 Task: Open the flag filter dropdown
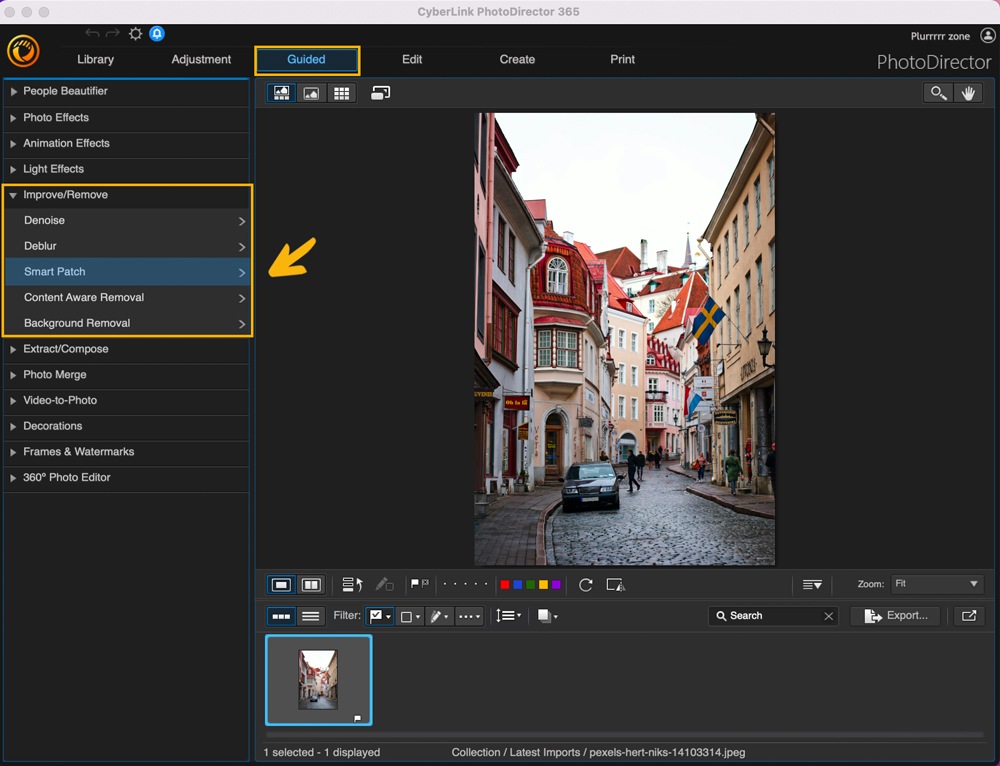(x=380, y=615)
